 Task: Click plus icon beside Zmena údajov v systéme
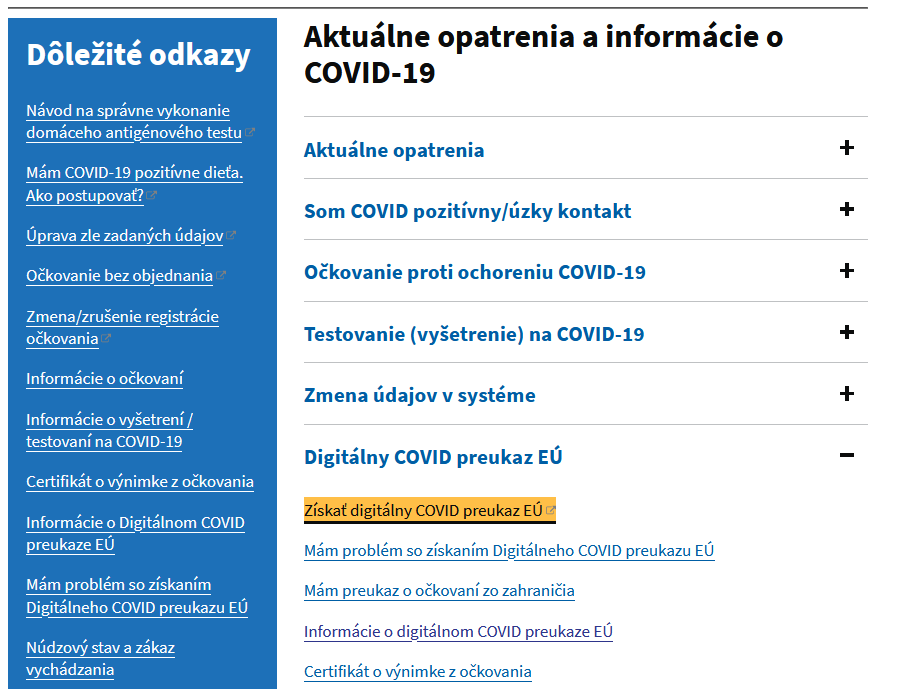tap(846, 394)
